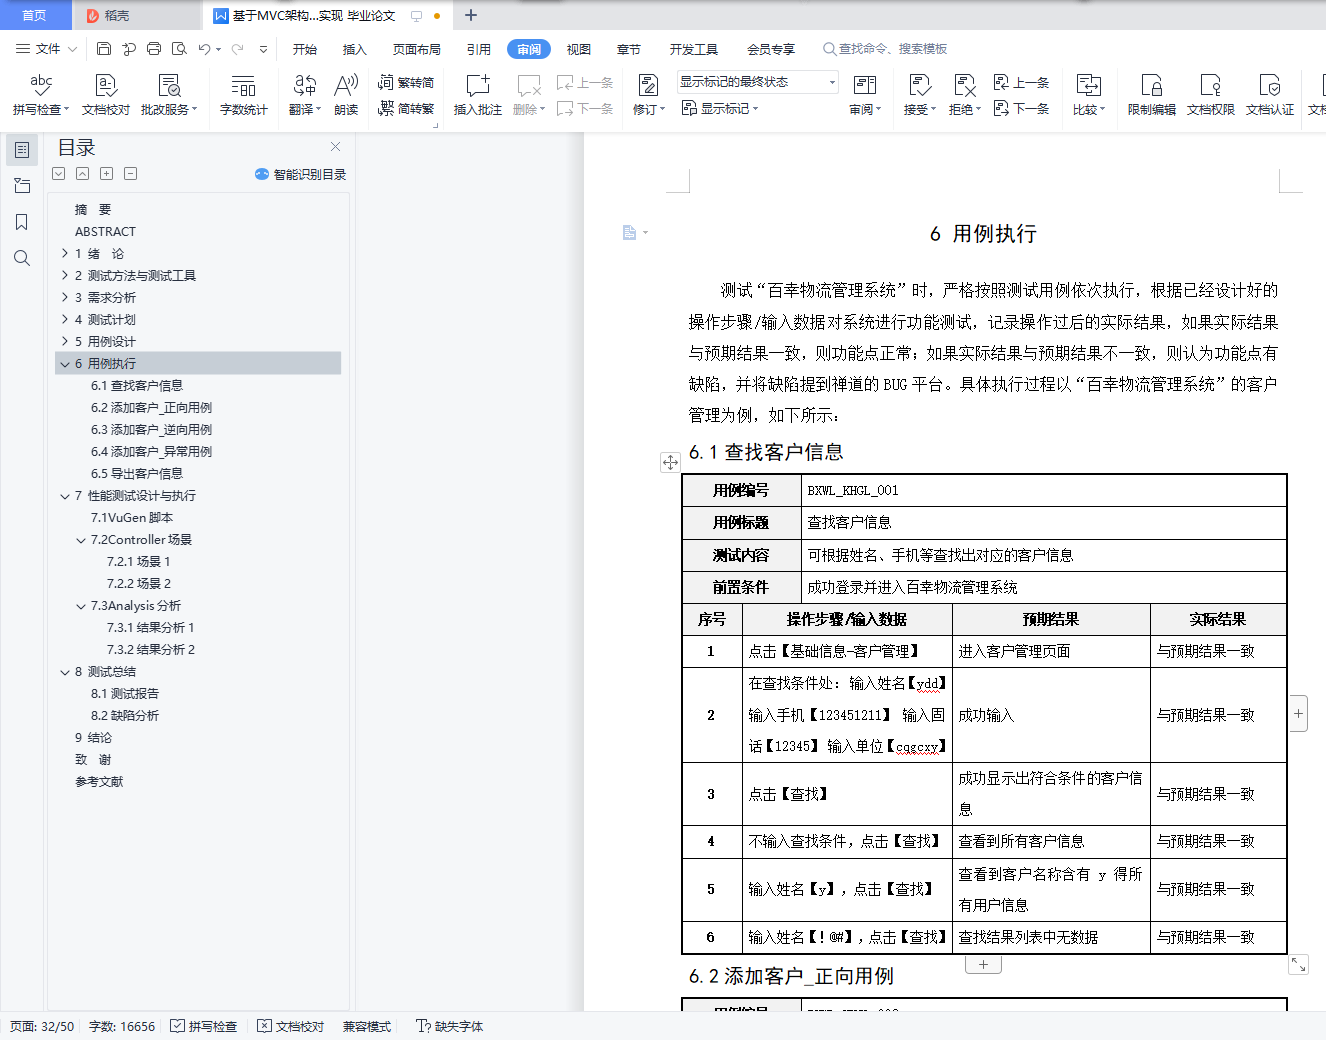
Task: Open a new document tab with plus
Action: 471,15
